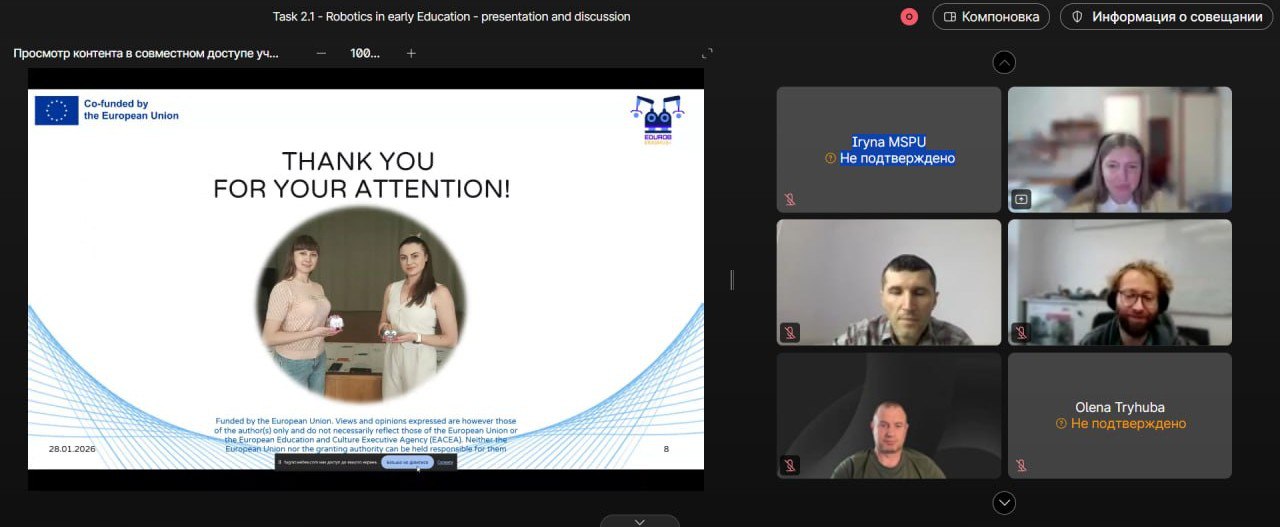Image resolution: width=1280 pixels, height=527 pixels.
Task: Click blue button in screen-sharing notification bar
Action: [405, 462]
